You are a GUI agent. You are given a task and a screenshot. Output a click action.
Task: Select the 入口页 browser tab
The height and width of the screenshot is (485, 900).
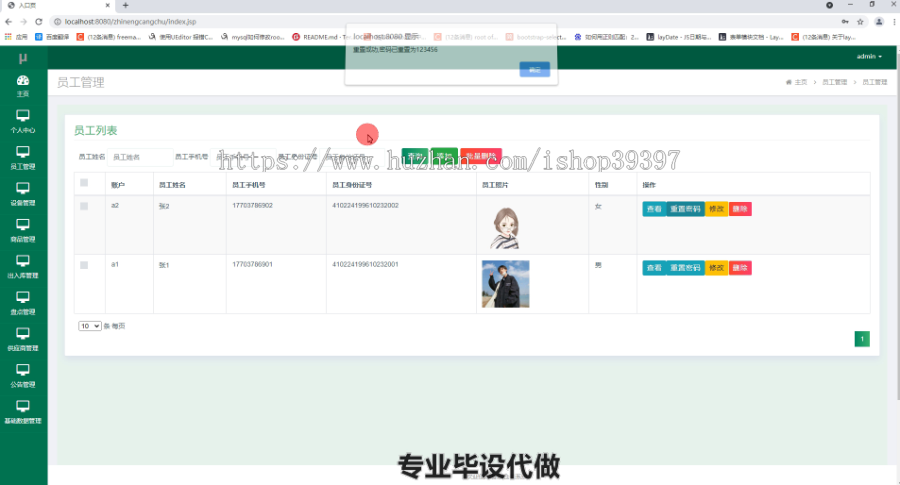coord(57,5)
